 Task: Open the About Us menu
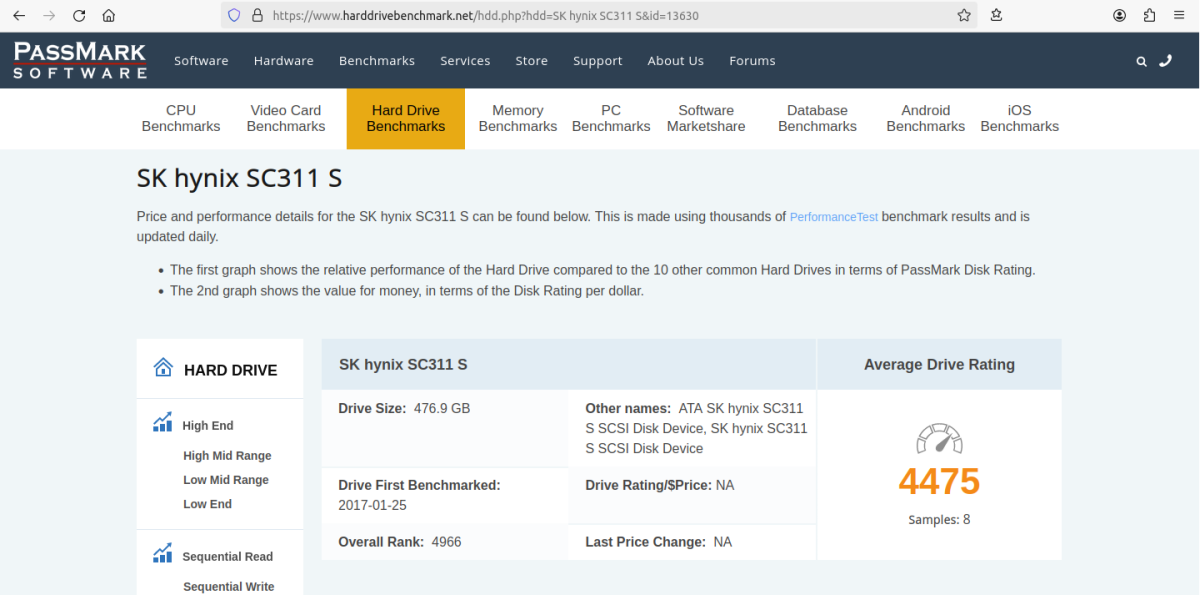click(x=676, y=61)
